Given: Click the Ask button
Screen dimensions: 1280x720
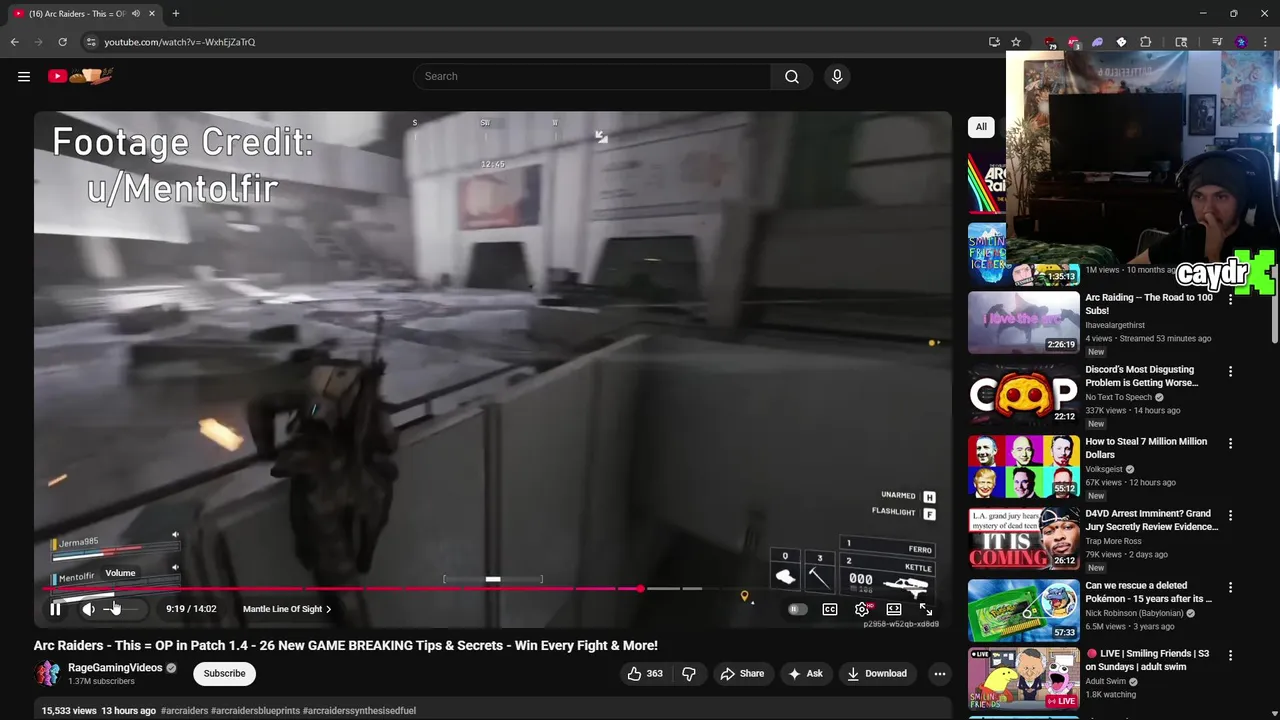Looking at the screenshot, I should [805, 673].
